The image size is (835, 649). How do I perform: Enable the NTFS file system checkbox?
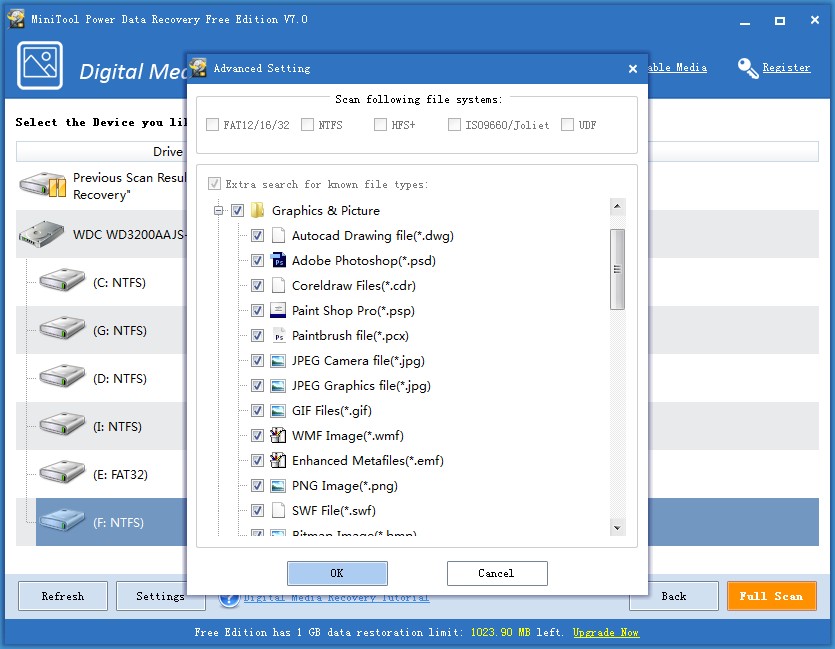(310, 124)
